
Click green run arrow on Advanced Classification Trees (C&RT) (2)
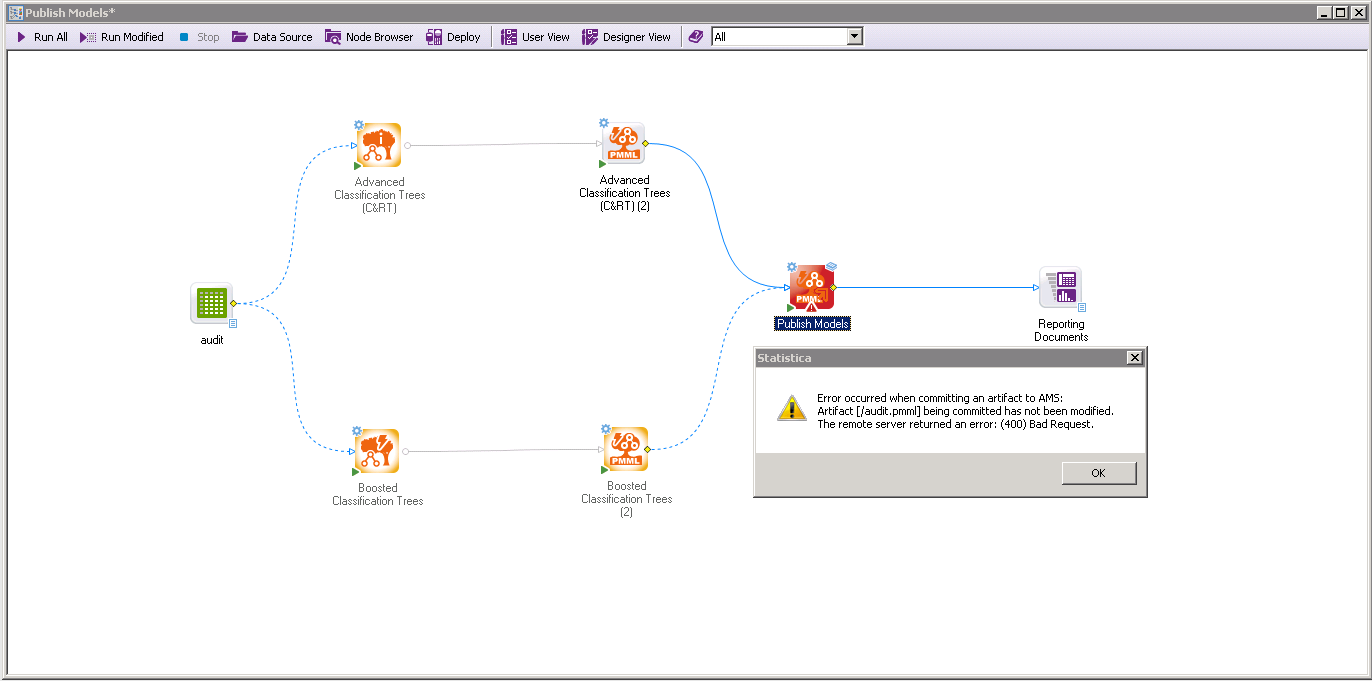[x=603, y=164]
